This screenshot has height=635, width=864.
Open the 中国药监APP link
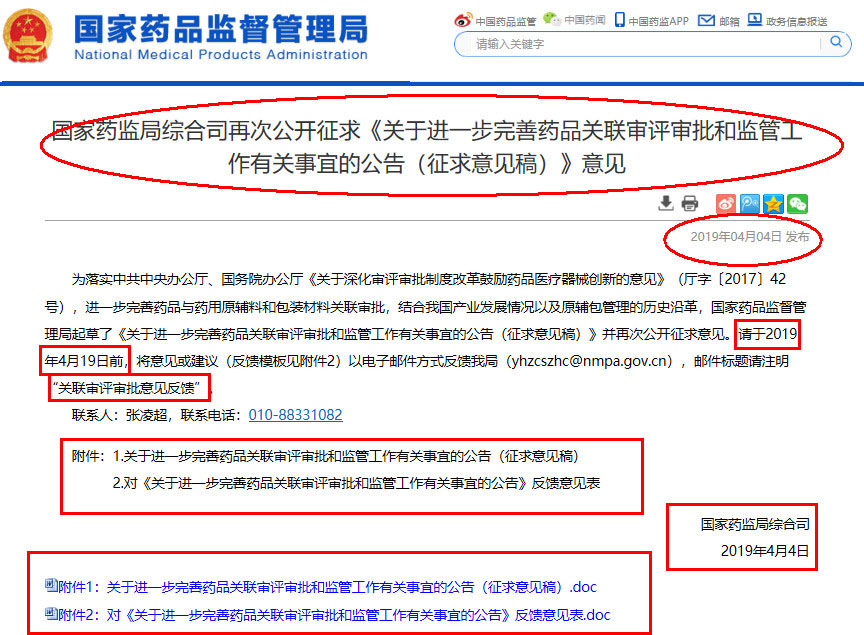(x=651, y=20)
